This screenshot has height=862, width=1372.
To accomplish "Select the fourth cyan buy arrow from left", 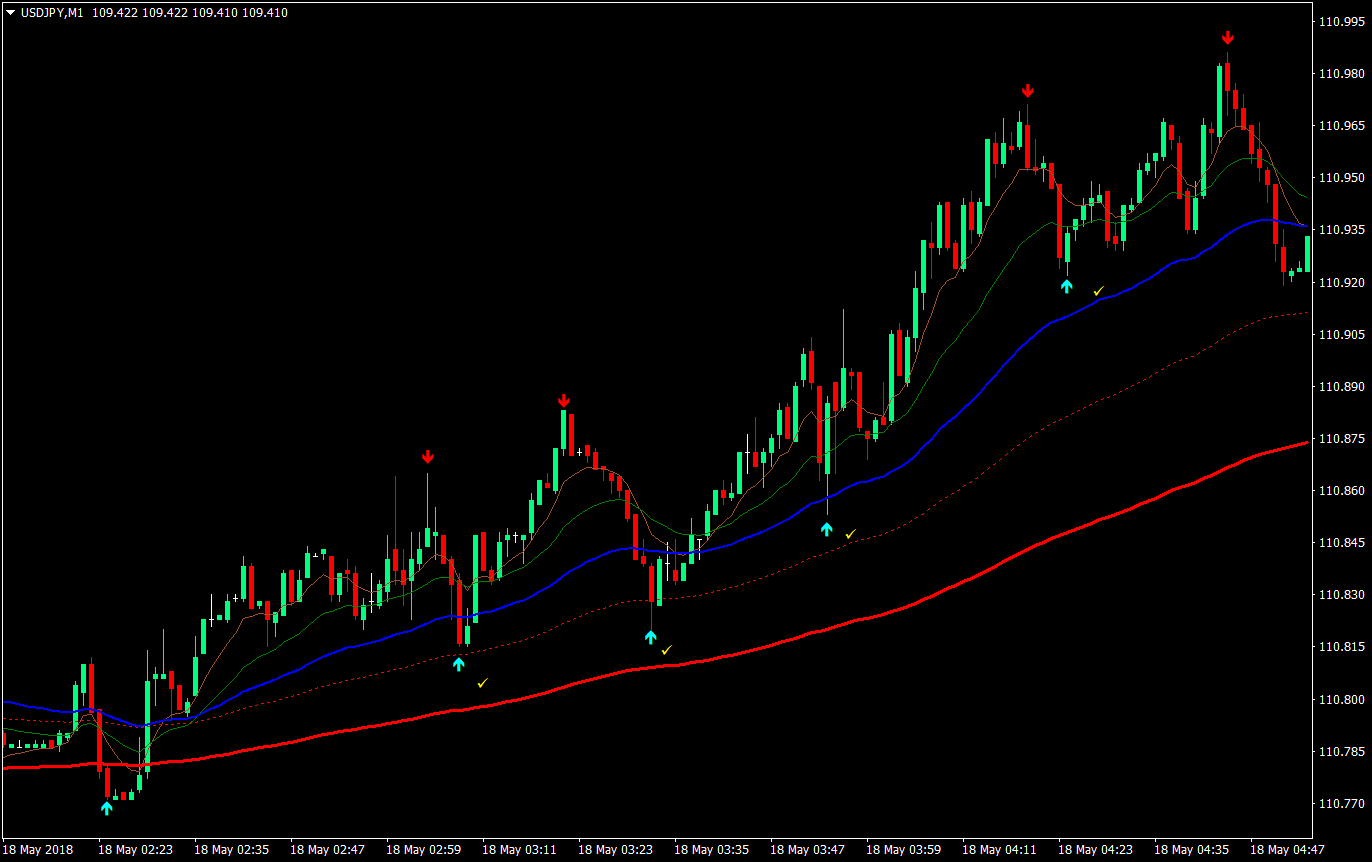I will click(827, 529).
